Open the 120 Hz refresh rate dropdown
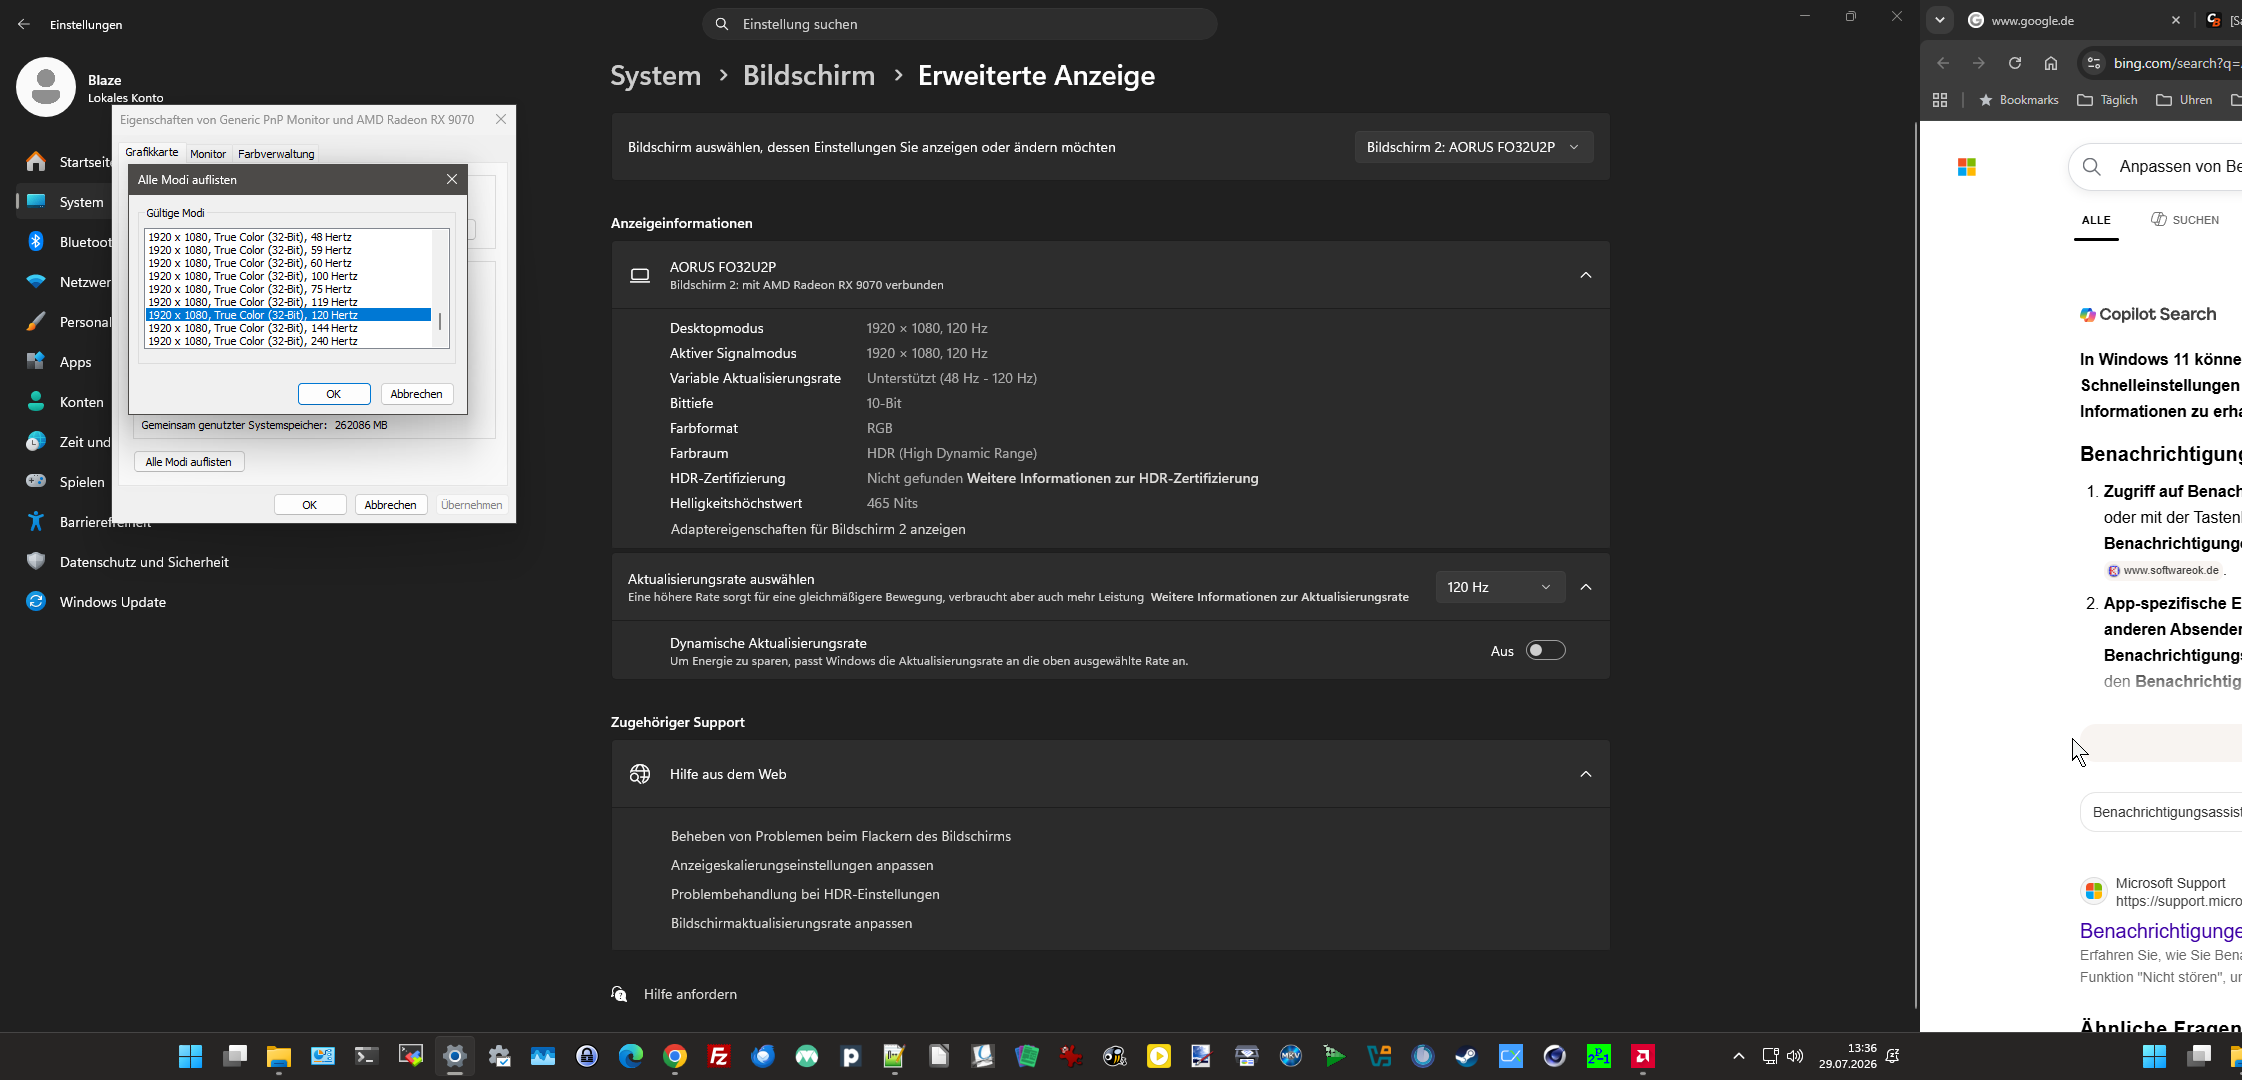 [x=1500, y=587]
